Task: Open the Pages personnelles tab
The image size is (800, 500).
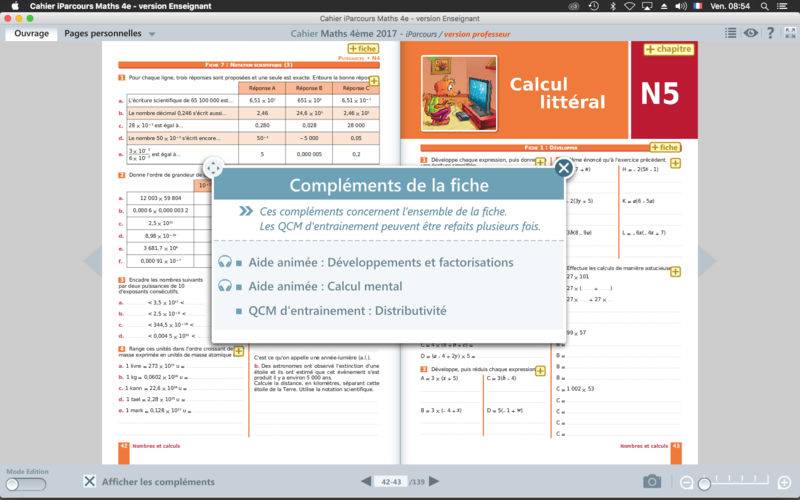Action: tap(103, 33)
